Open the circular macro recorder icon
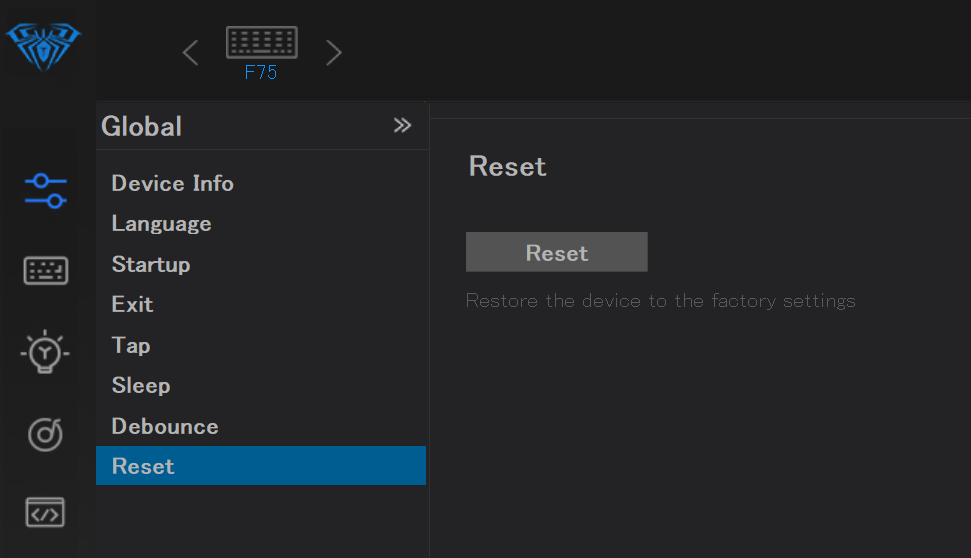Image resolution: width=971 pixels, height=558 pixels. click(x=46, y=434)
